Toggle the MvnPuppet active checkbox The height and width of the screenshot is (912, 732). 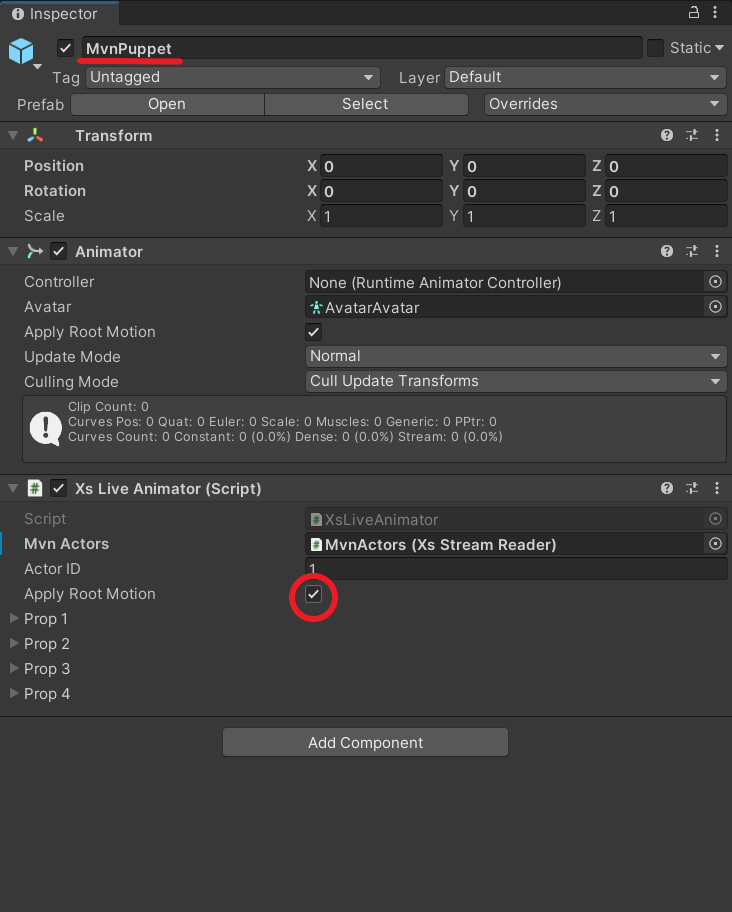coord(65,48)
